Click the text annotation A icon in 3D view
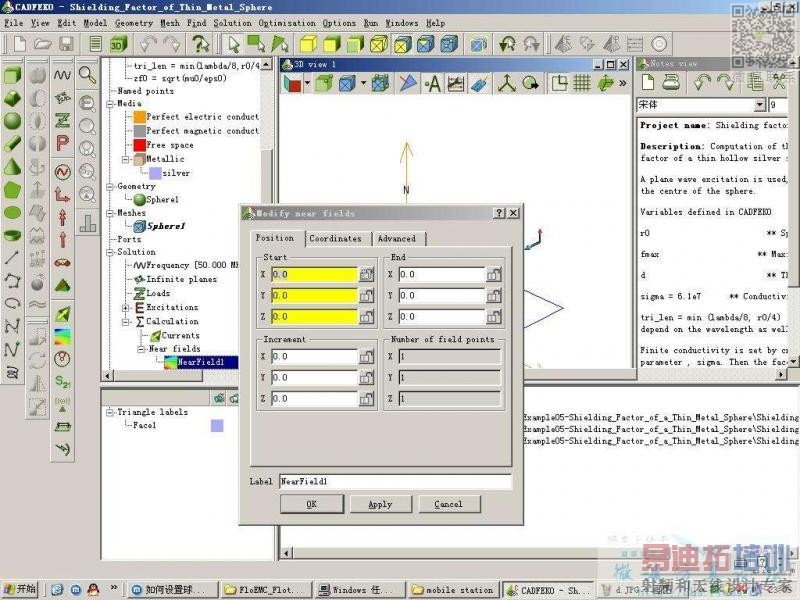The height and width of the screenshot is (600, 800). (x=432, y=84)
